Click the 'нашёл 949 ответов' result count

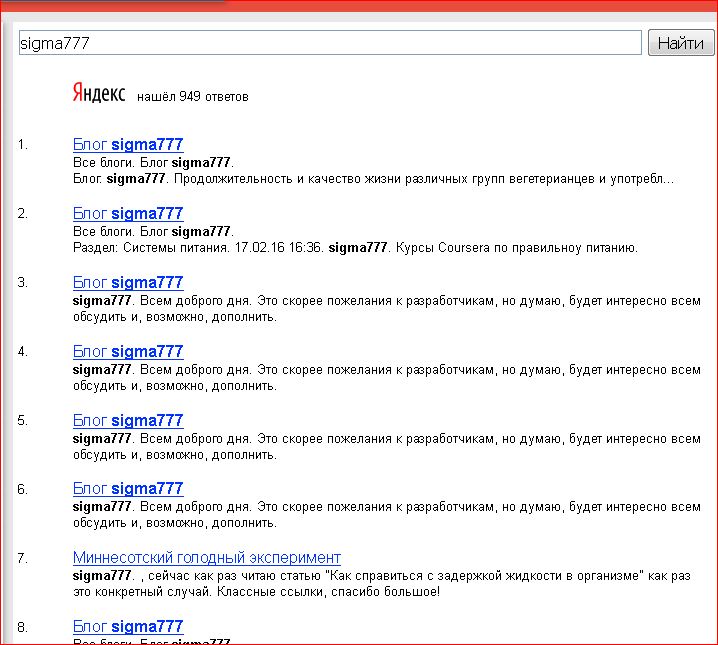point(192,97)
